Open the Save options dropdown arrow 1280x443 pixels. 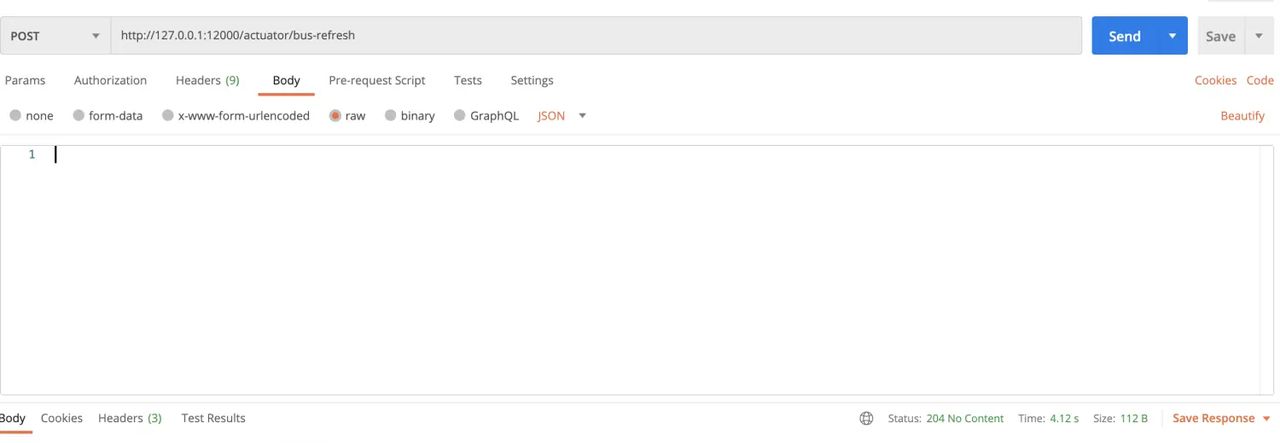pyautogui.click(x=1258, y=36)
